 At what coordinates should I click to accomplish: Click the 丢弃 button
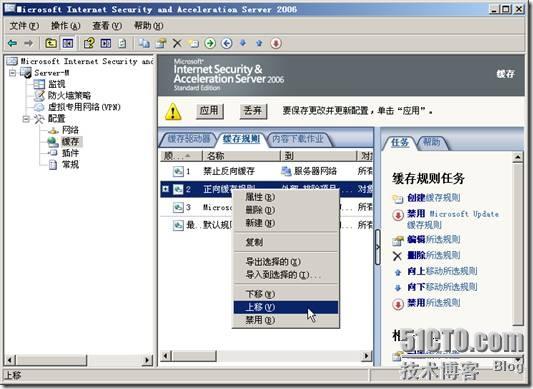(253, 111)
